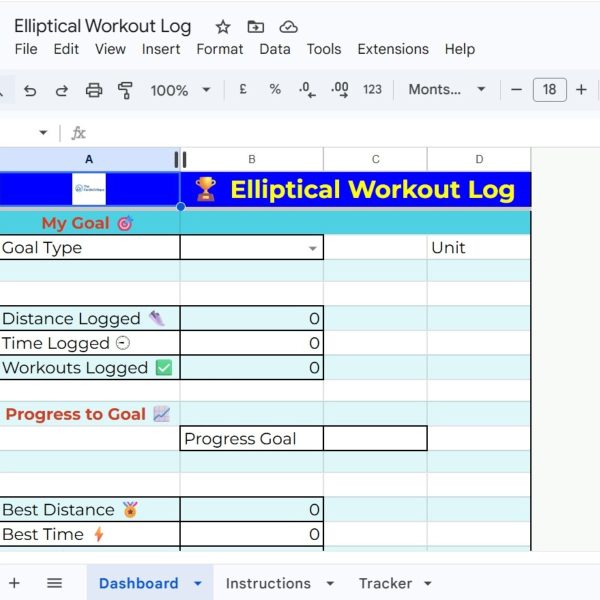Open the 123 number format menu
Screen dimensions: 600x600
tap(372, 90)
